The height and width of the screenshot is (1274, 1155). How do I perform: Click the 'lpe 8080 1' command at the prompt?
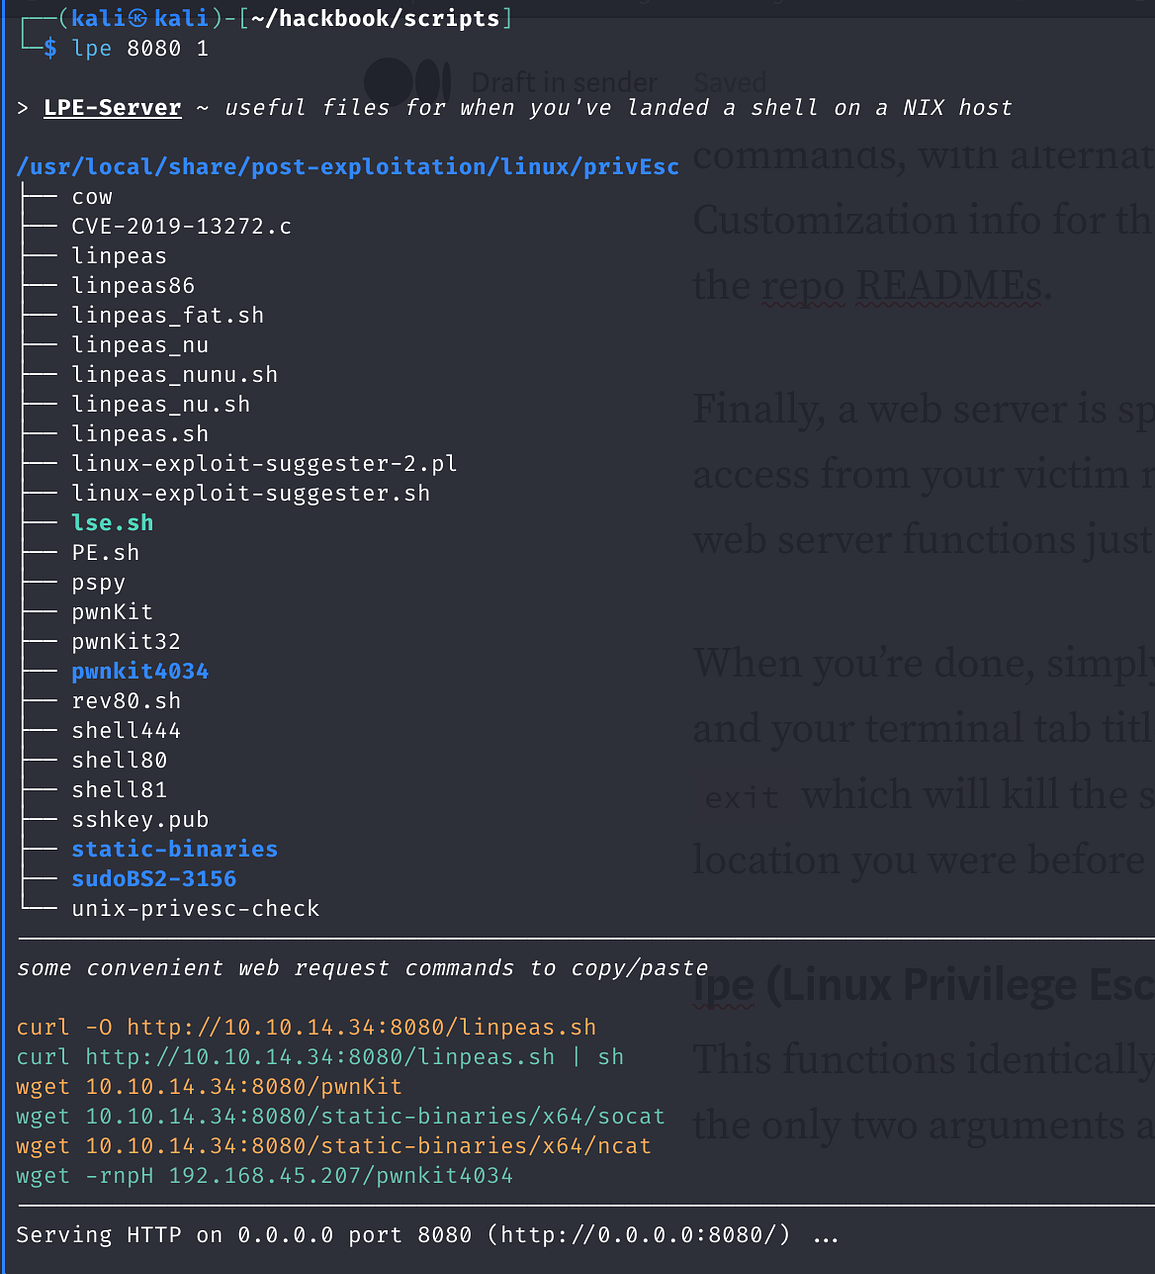pyautogui.click(x=140, y=48)
